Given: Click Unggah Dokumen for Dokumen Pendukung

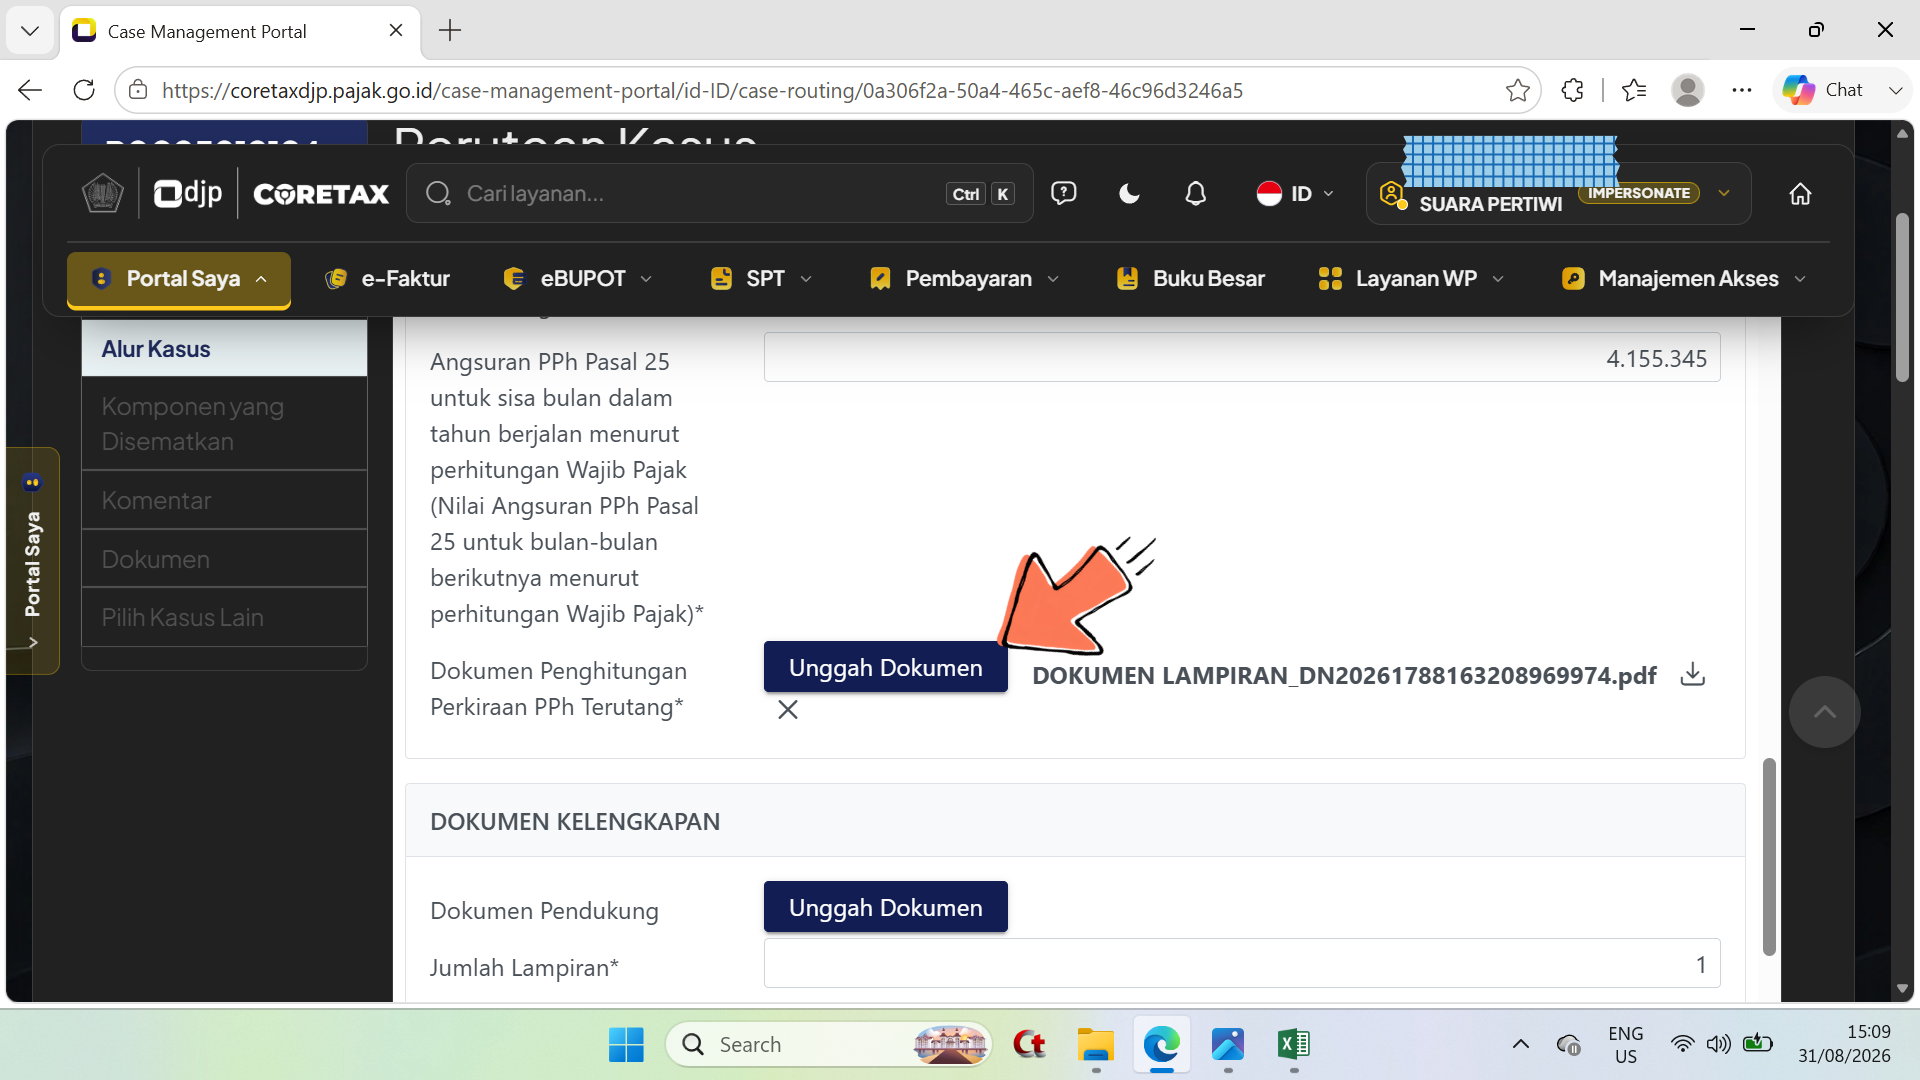Looking at the screenshot, I should click(x=885, y=907).
